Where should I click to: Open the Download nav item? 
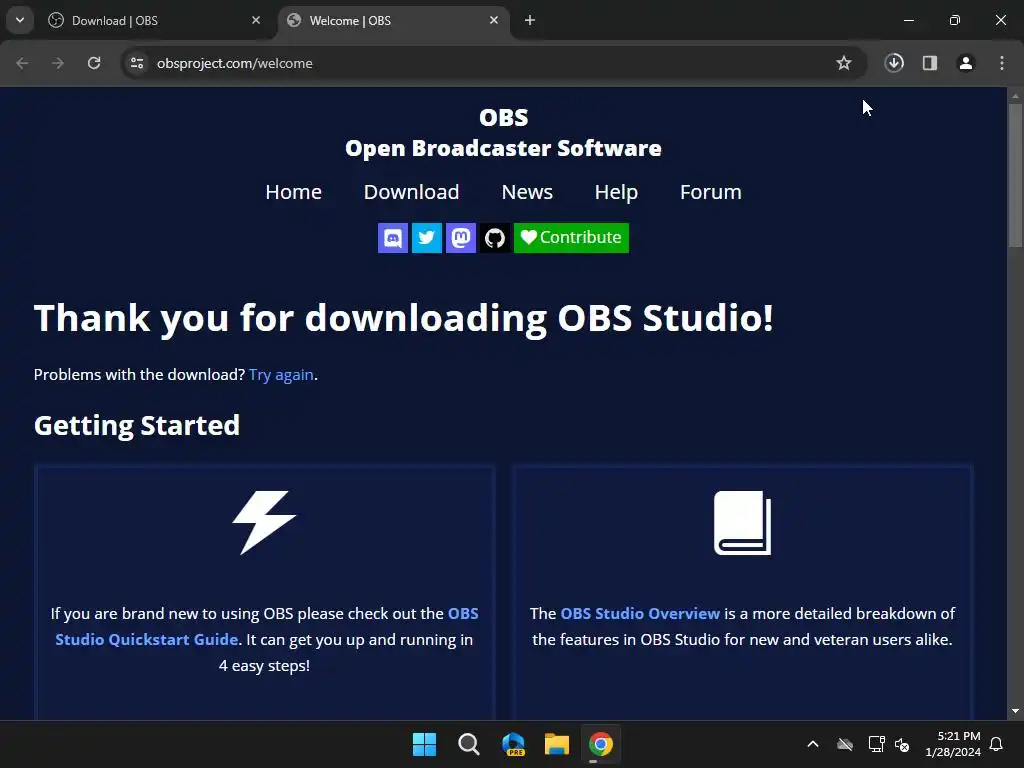[411, 192]
